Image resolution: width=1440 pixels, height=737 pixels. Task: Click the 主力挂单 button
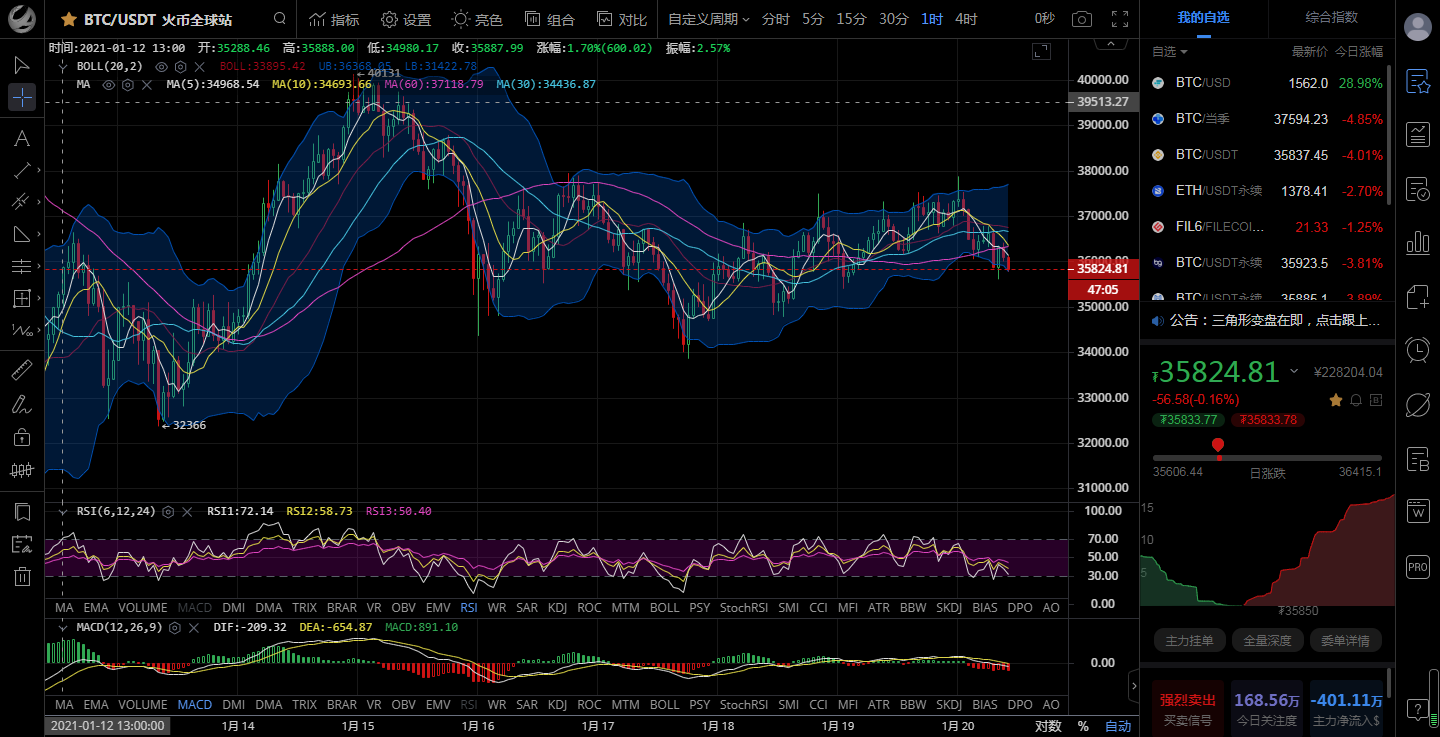(x=1189, y=640)
